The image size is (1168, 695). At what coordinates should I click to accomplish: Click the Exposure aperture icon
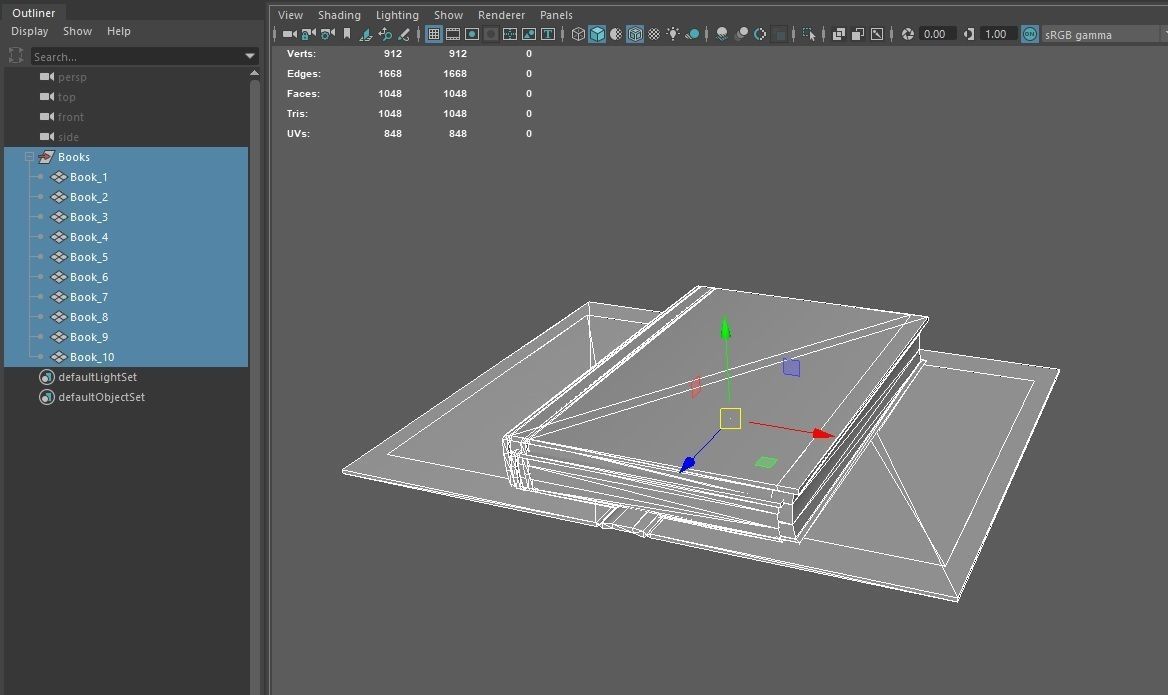(x=908, y=34)
